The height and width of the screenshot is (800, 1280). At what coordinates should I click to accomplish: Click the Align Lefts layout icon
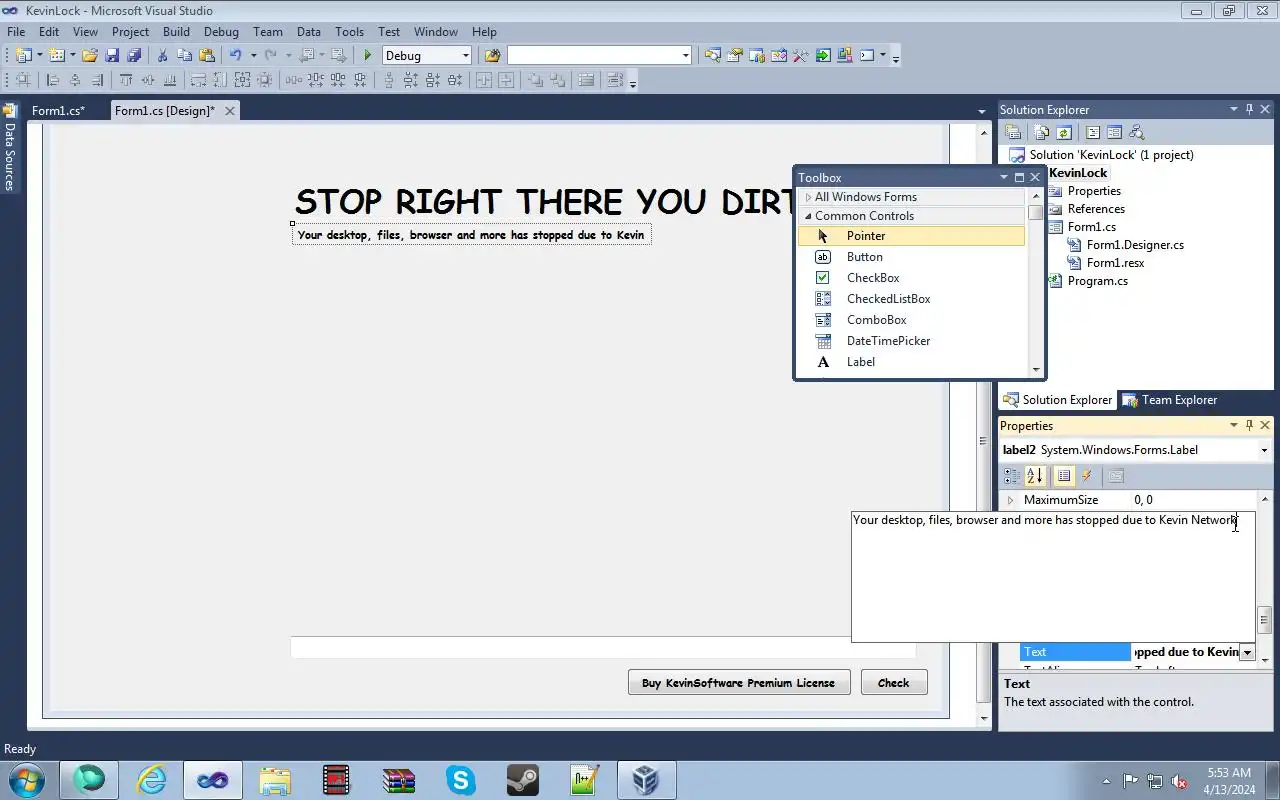[x=52, y=80]
